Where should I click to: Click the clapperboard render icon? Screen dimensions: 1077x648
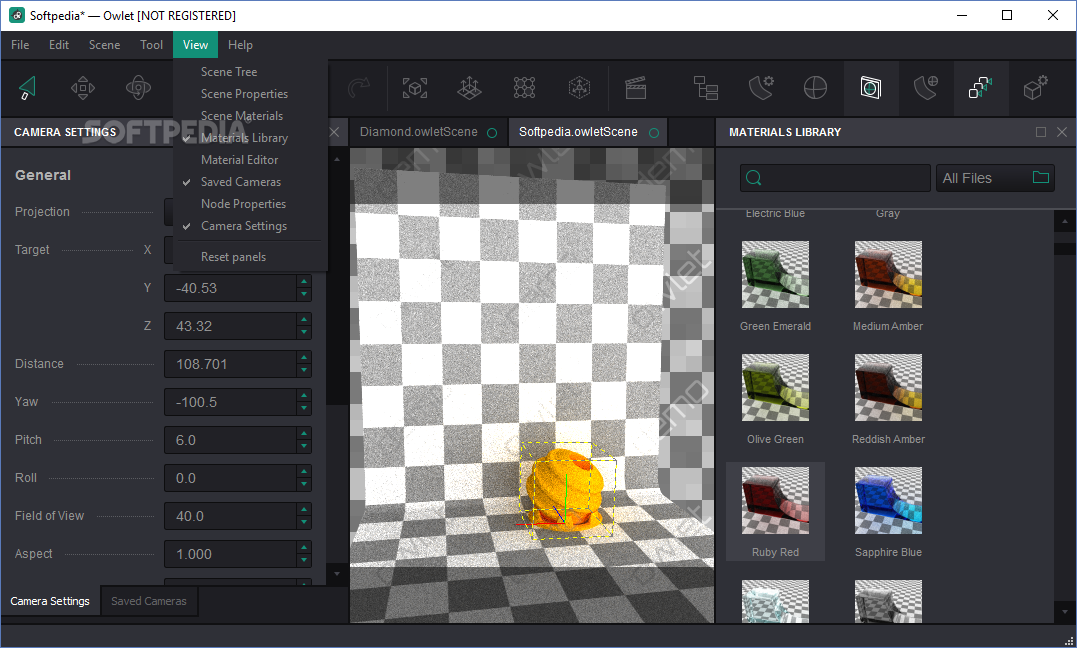[x=635, y=88]
